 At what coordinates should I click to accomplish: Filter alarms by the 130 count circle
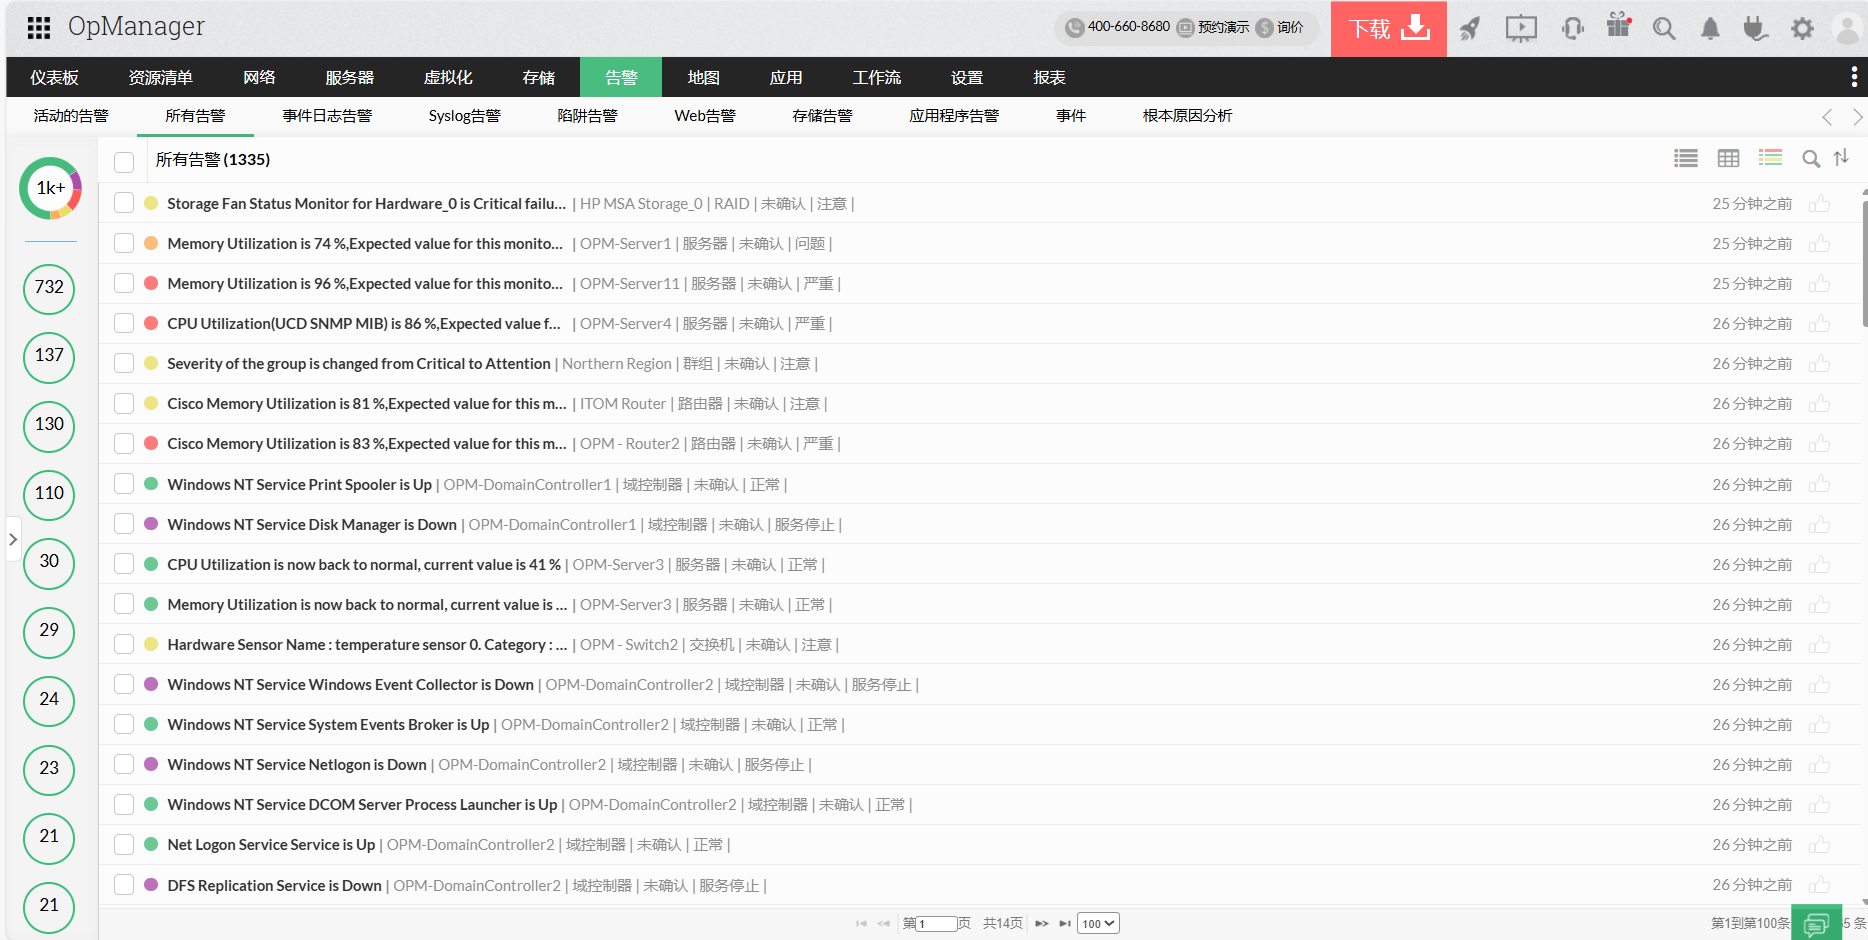click(x=49, y=425)
